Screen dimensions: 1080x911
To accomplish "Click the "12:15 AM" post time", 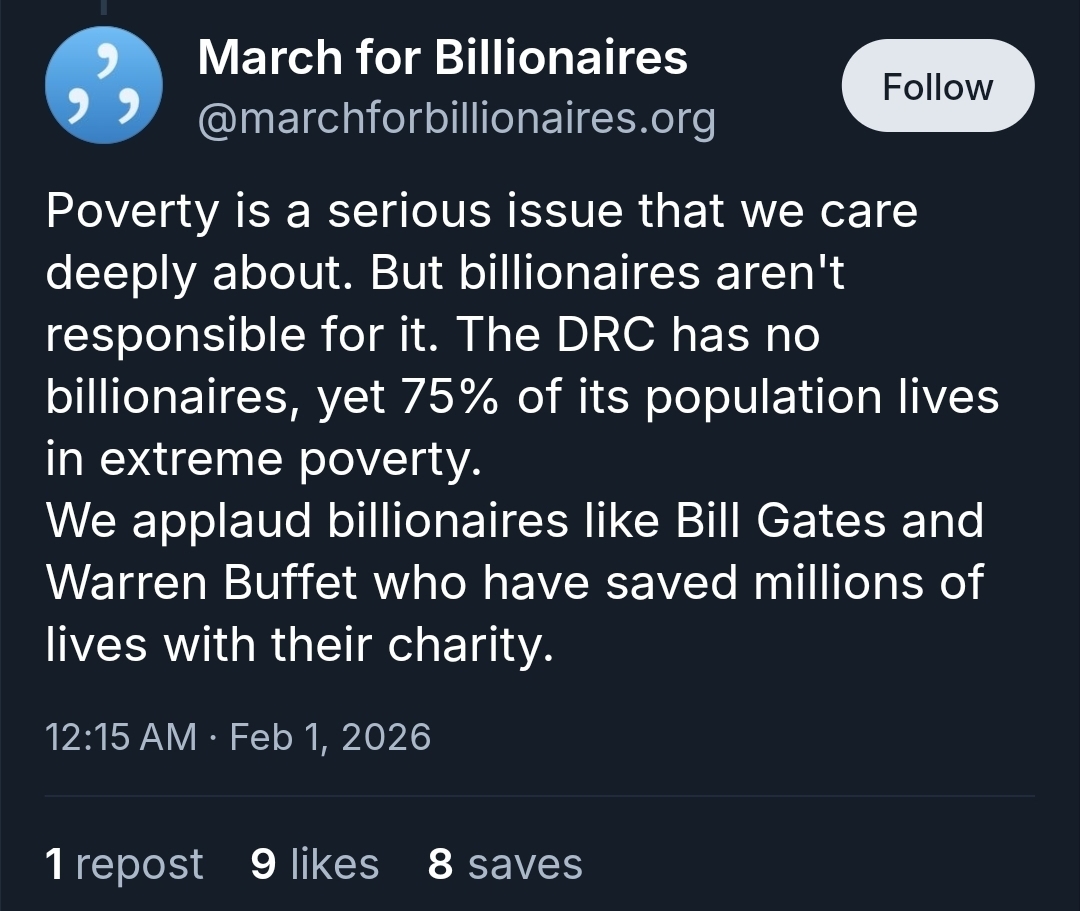I will (x=121, y=737).
